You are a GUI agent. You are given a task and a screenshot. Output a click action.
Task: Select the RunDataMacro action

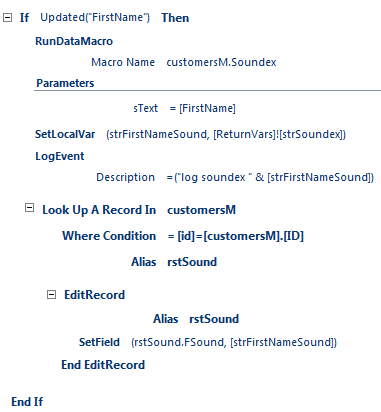point(74,41)
